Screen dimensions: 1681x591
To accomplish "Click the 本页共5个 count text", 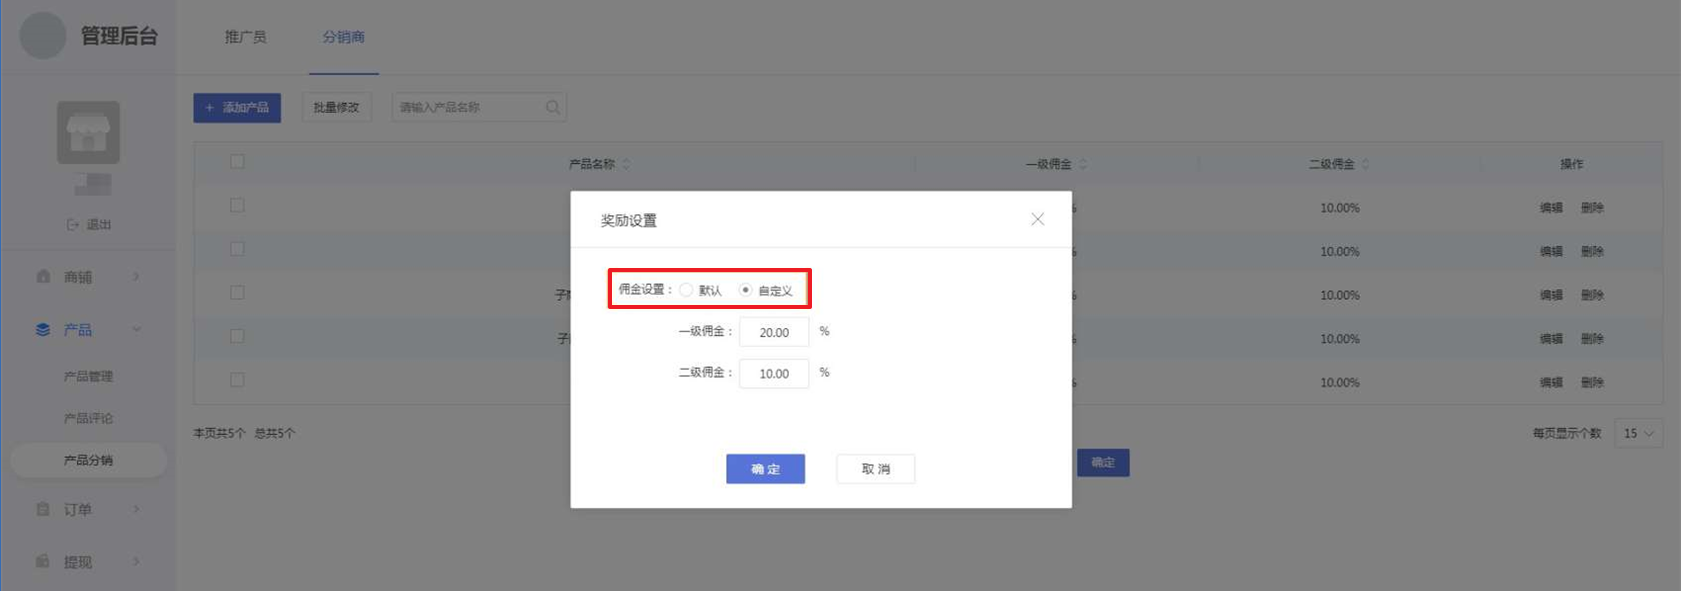I will [x=219, y=434].
